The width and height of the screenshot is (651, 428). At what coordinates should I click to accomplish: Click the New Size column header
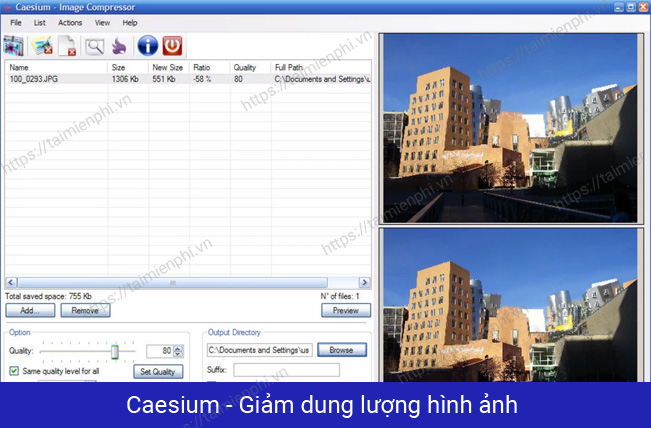[x=169, y=67]
